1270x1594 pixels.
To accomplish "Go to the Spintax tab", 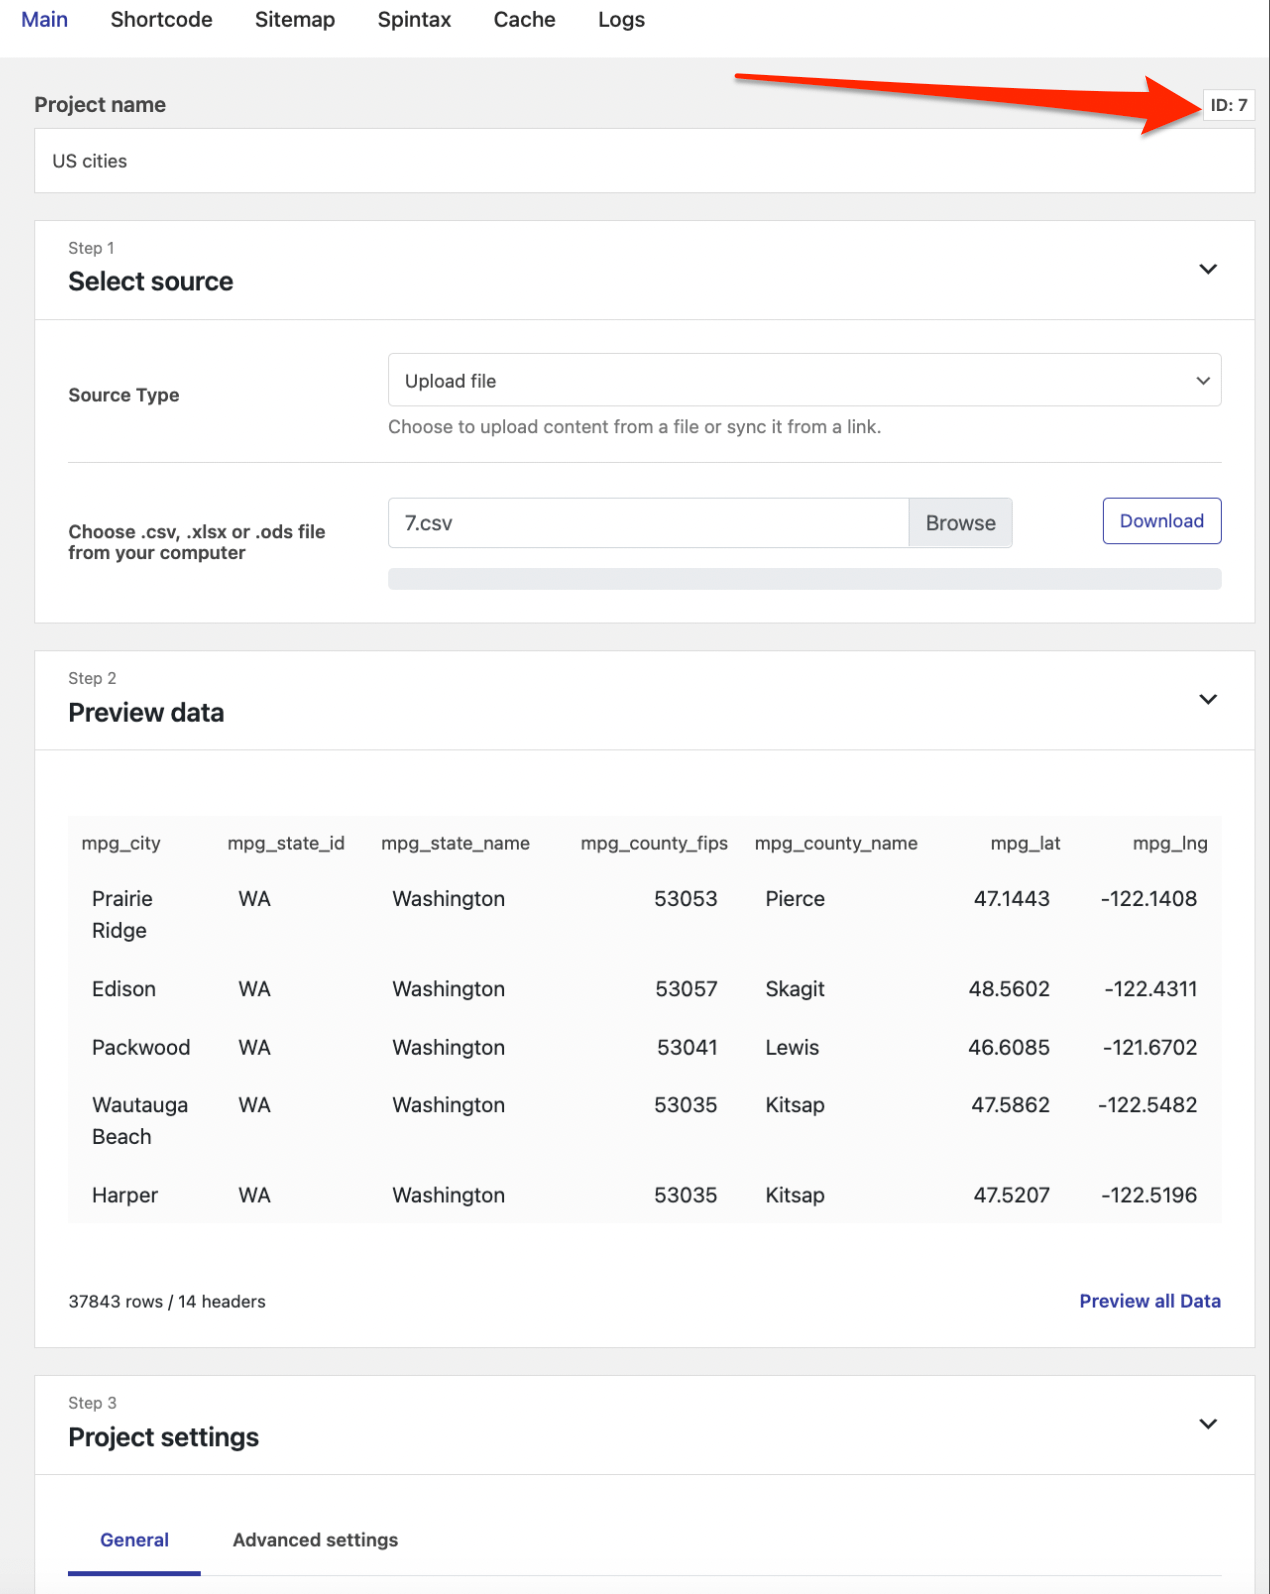I will click(414, 20).
